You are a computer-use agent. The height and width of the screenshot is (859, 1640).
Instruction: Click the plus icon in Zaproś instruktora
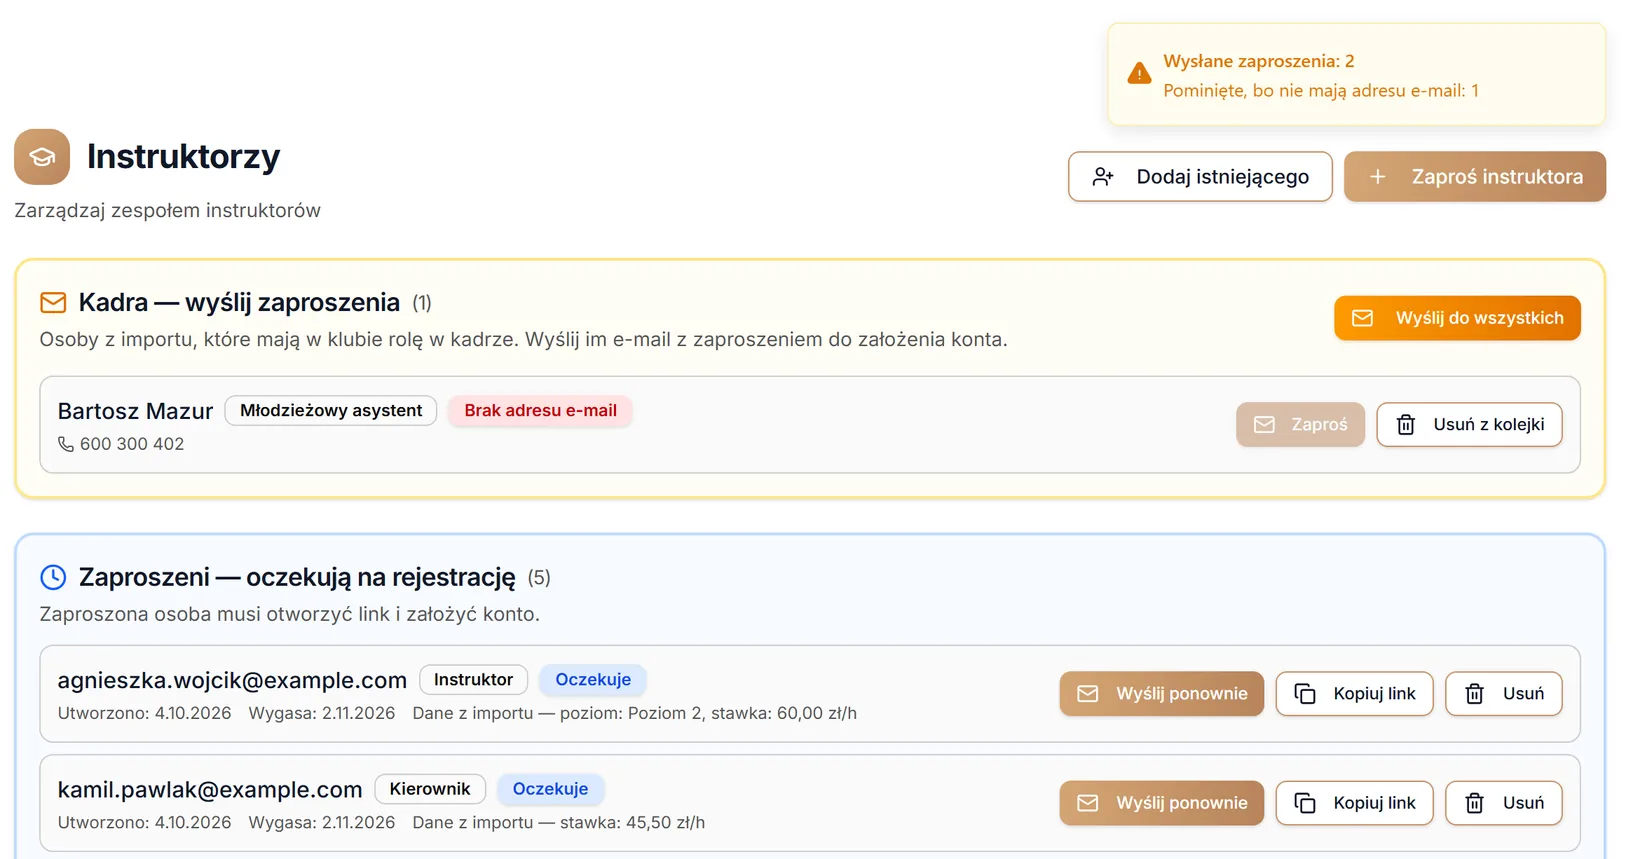pyautogui.click(x=1377, y=177)
